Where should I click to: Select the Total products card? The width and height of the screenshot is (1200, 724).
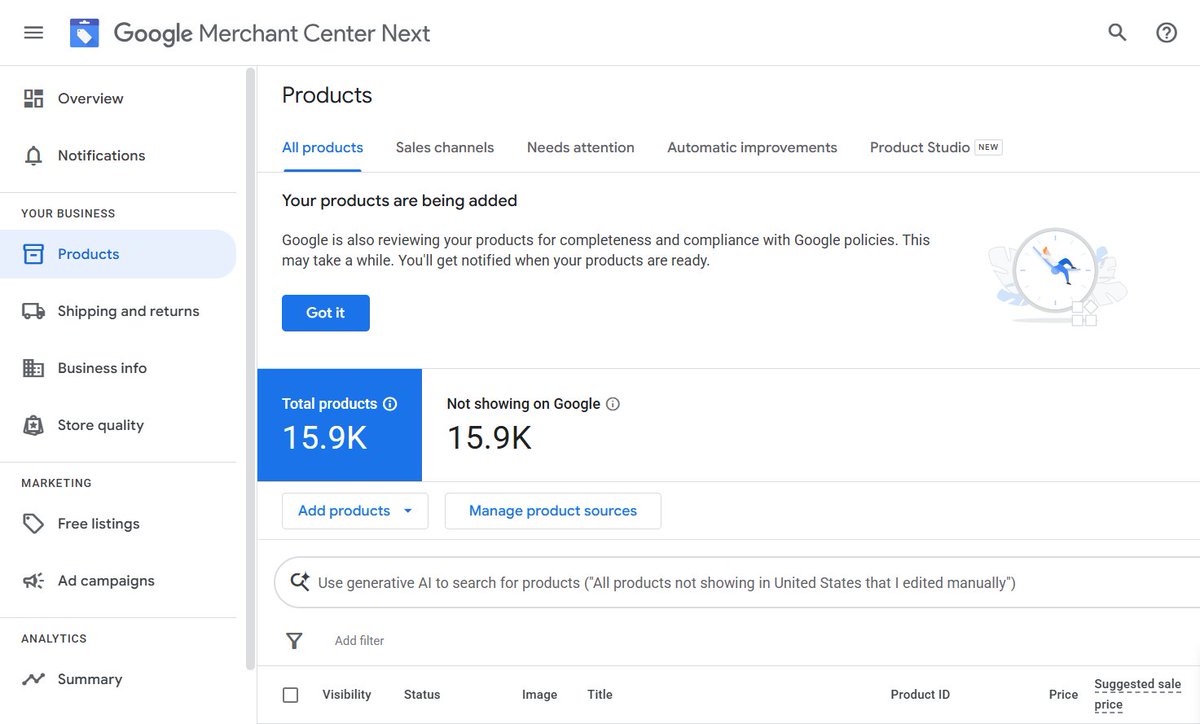(x=340, y=425)
